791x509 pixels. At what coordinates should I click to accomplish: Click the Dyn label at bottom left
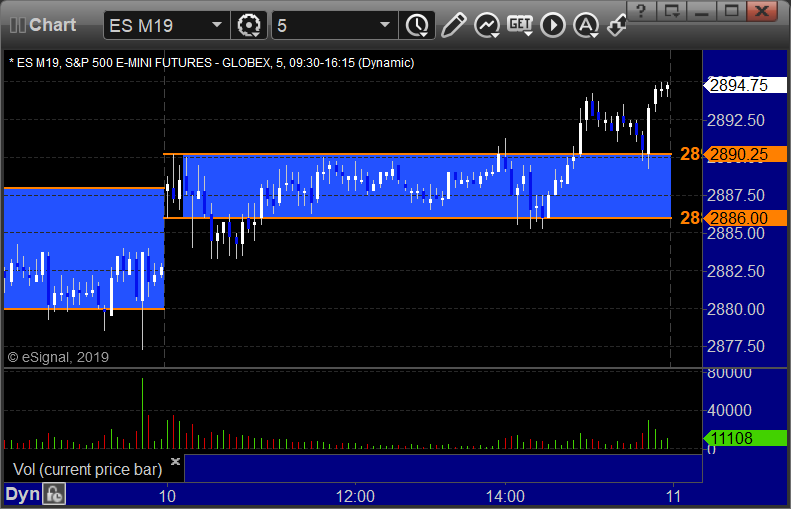[x=22, y=494]
